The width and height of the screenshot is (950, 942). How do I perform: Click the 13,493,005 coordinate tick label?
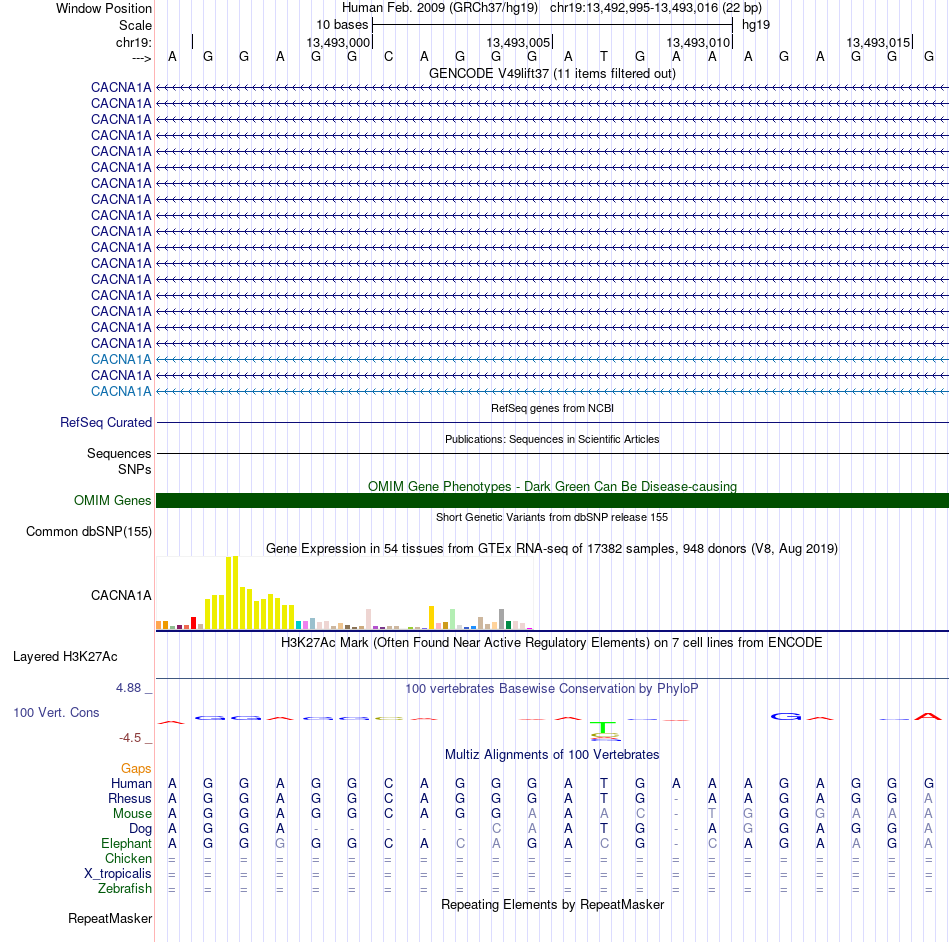[518, 42]
